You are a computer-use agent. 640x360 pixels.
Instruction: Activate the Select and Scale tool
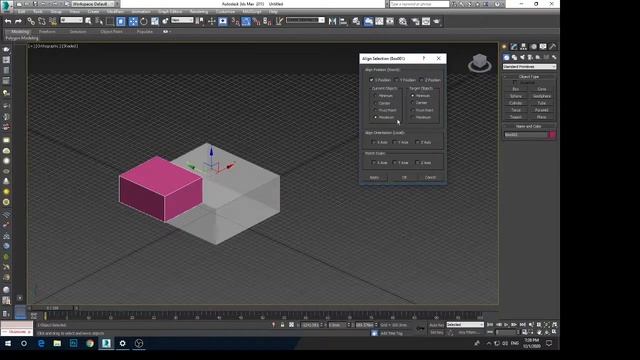155,21
